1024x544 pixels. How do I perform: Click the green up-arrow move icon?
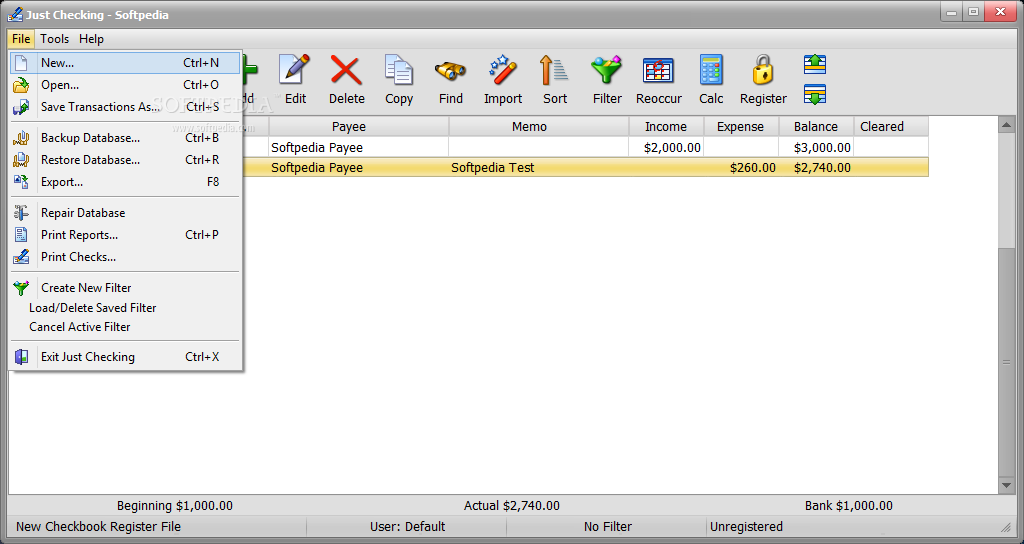815,64
